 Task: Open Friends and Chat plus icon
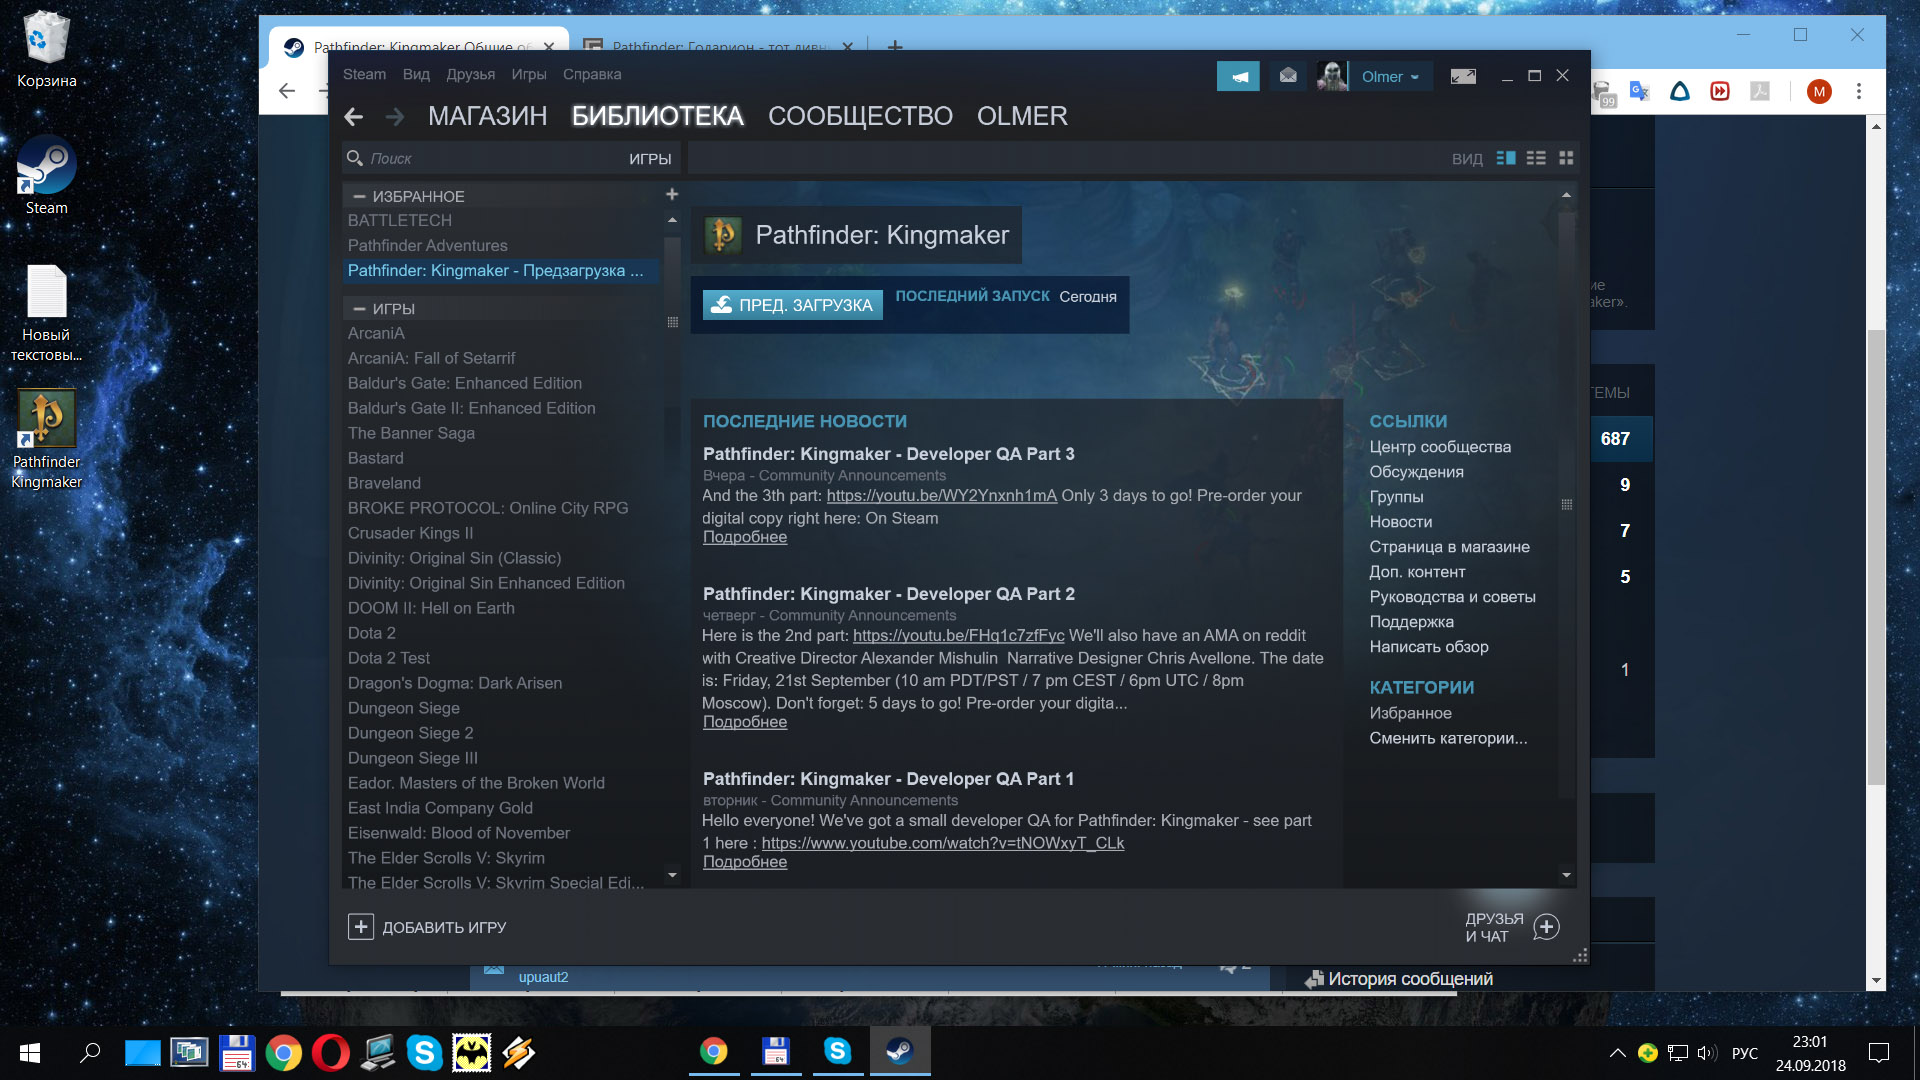[x=1546, y=927]
